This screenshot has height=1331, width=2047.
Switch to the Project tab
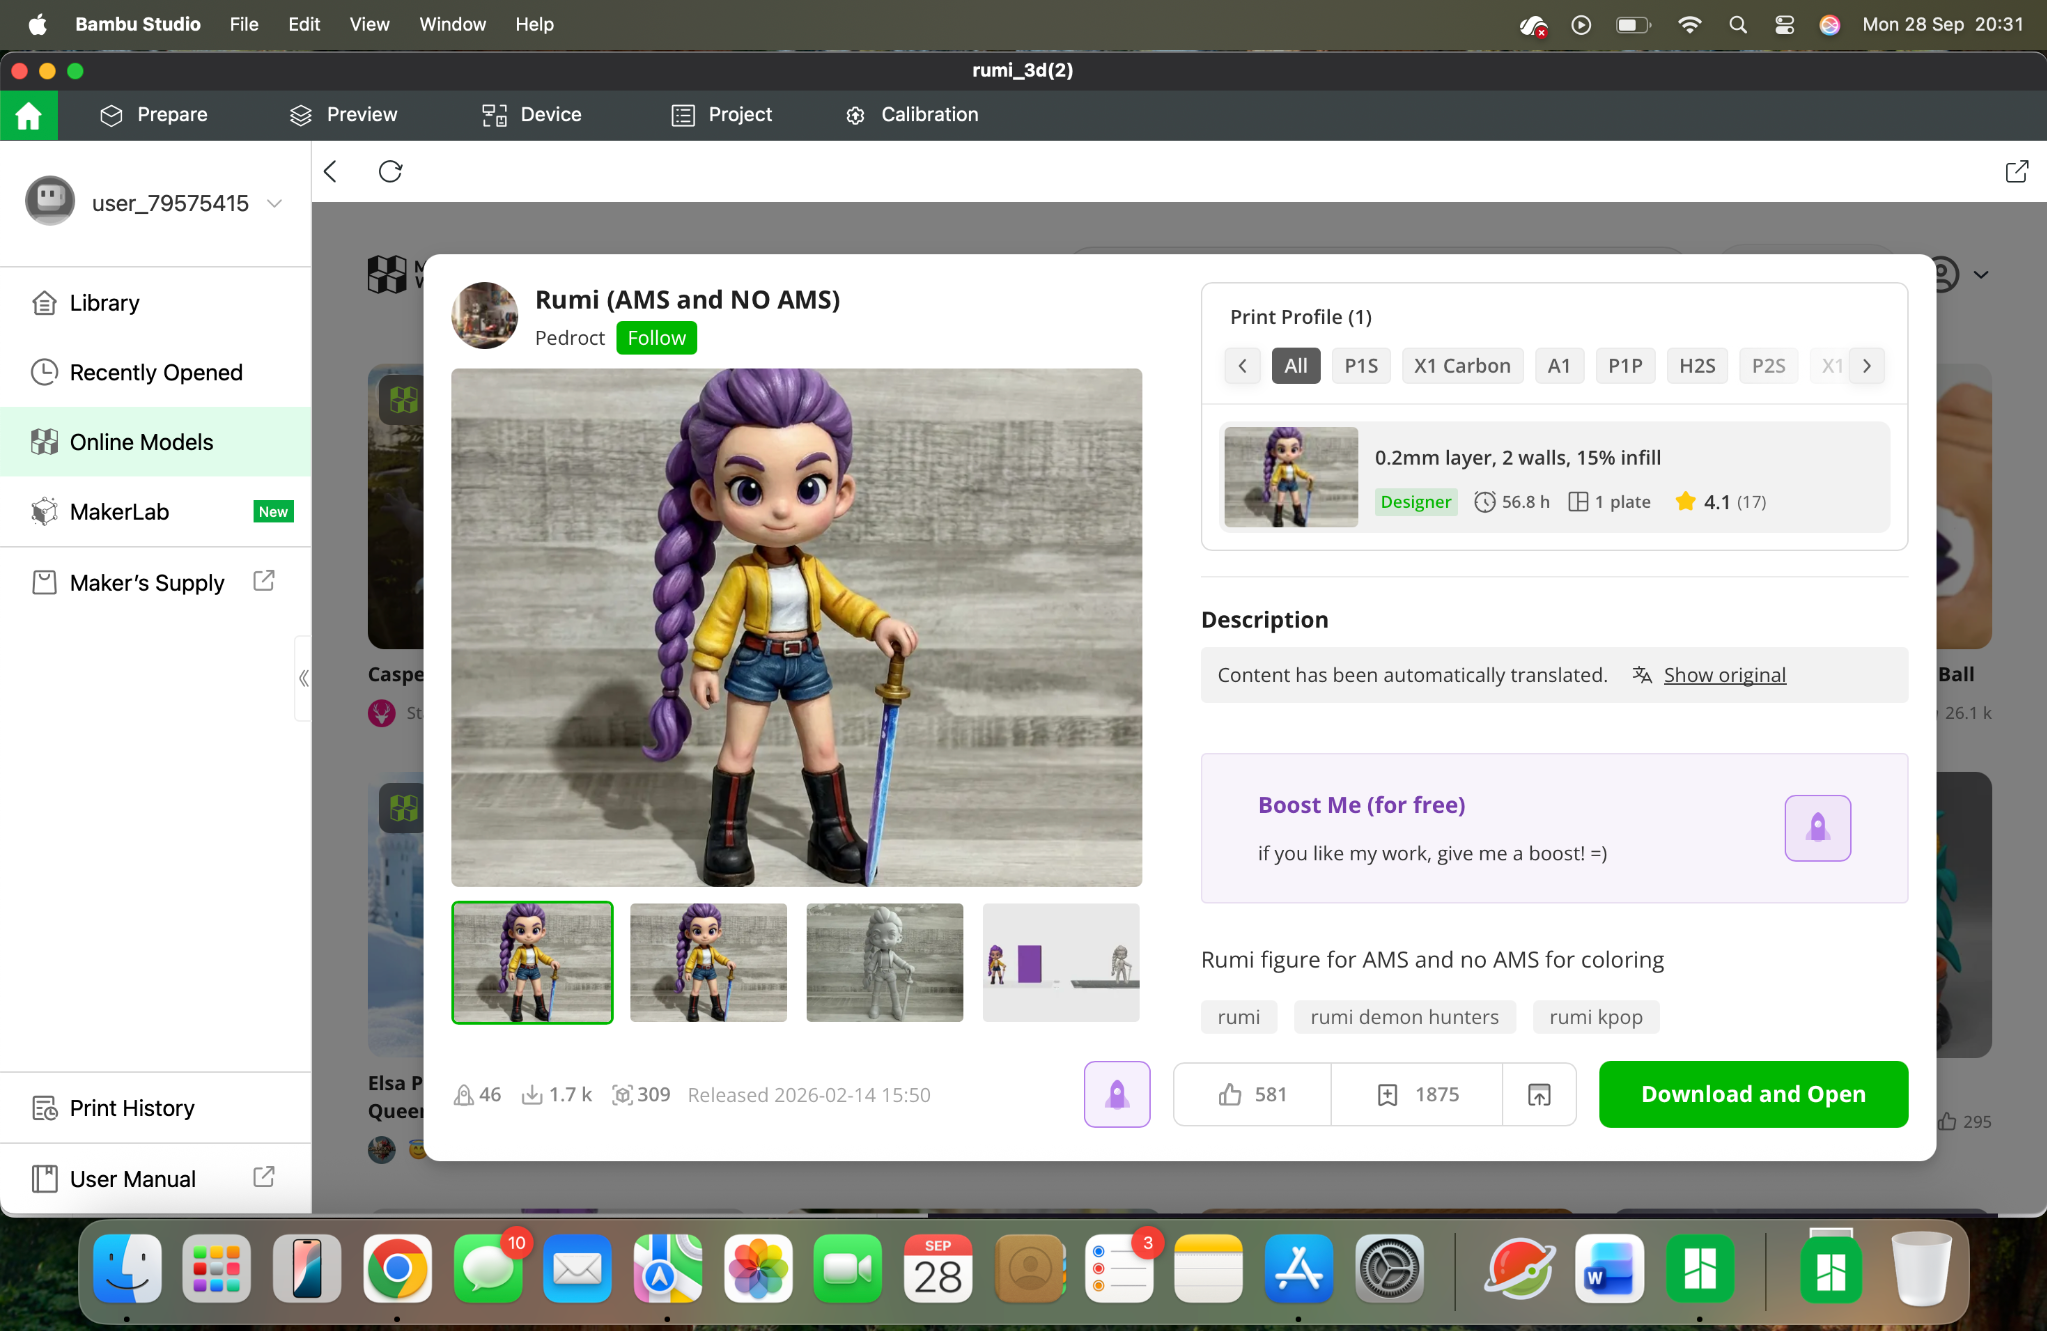[721, 115]
